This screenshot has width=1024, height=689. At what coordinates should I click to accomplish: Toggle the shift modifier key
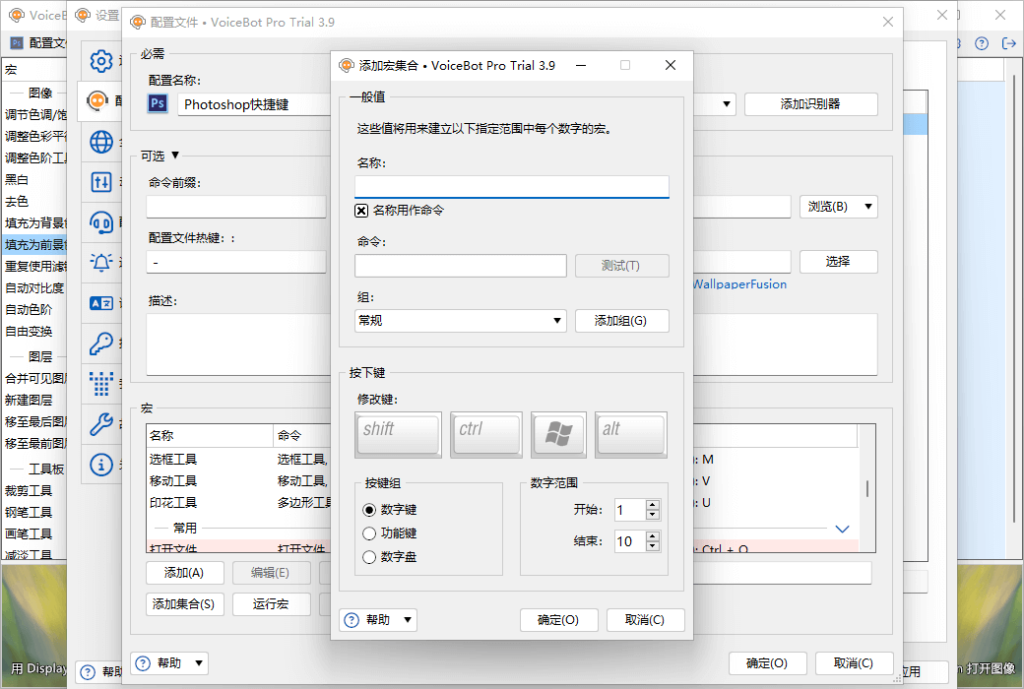pyautogui.click(x=398, y=434)
